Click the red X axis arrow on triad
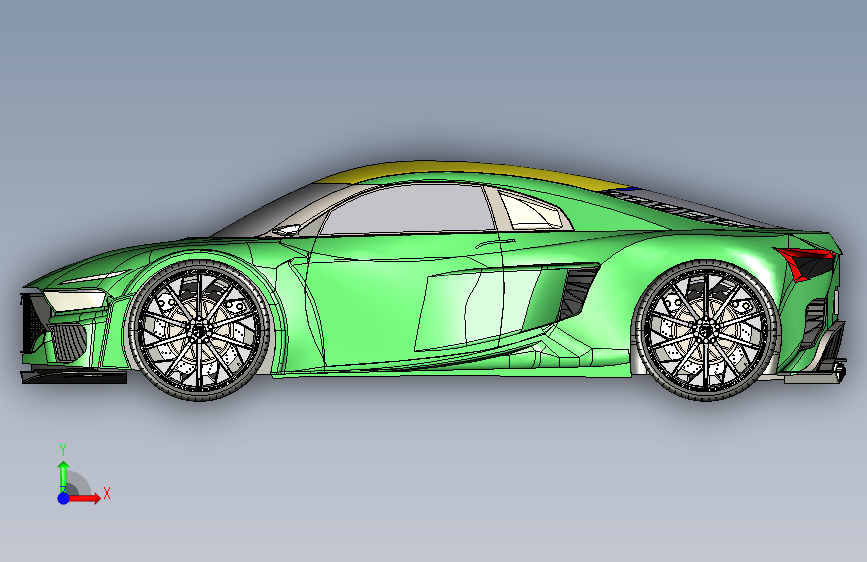This screenshot has width=867, height=562. tap(86, 498)
